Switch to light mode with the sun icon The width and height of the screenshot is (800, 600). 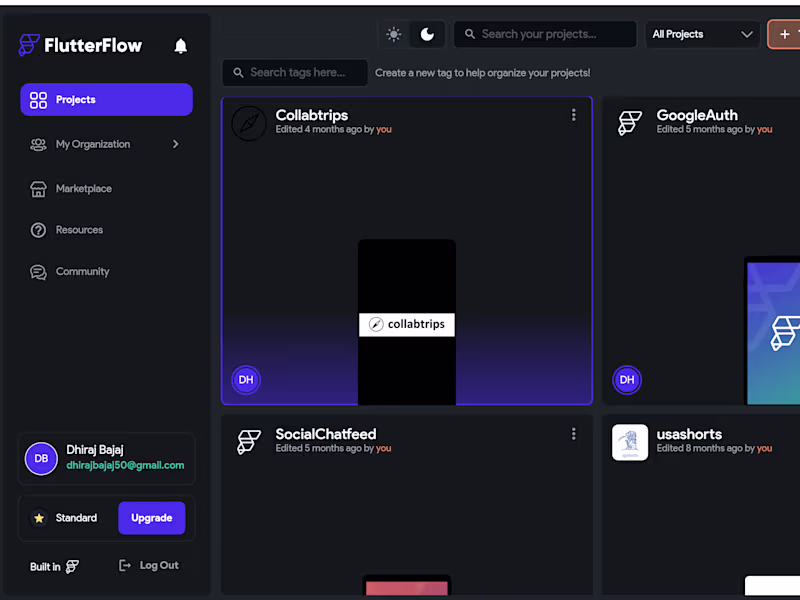pos(394,33)
